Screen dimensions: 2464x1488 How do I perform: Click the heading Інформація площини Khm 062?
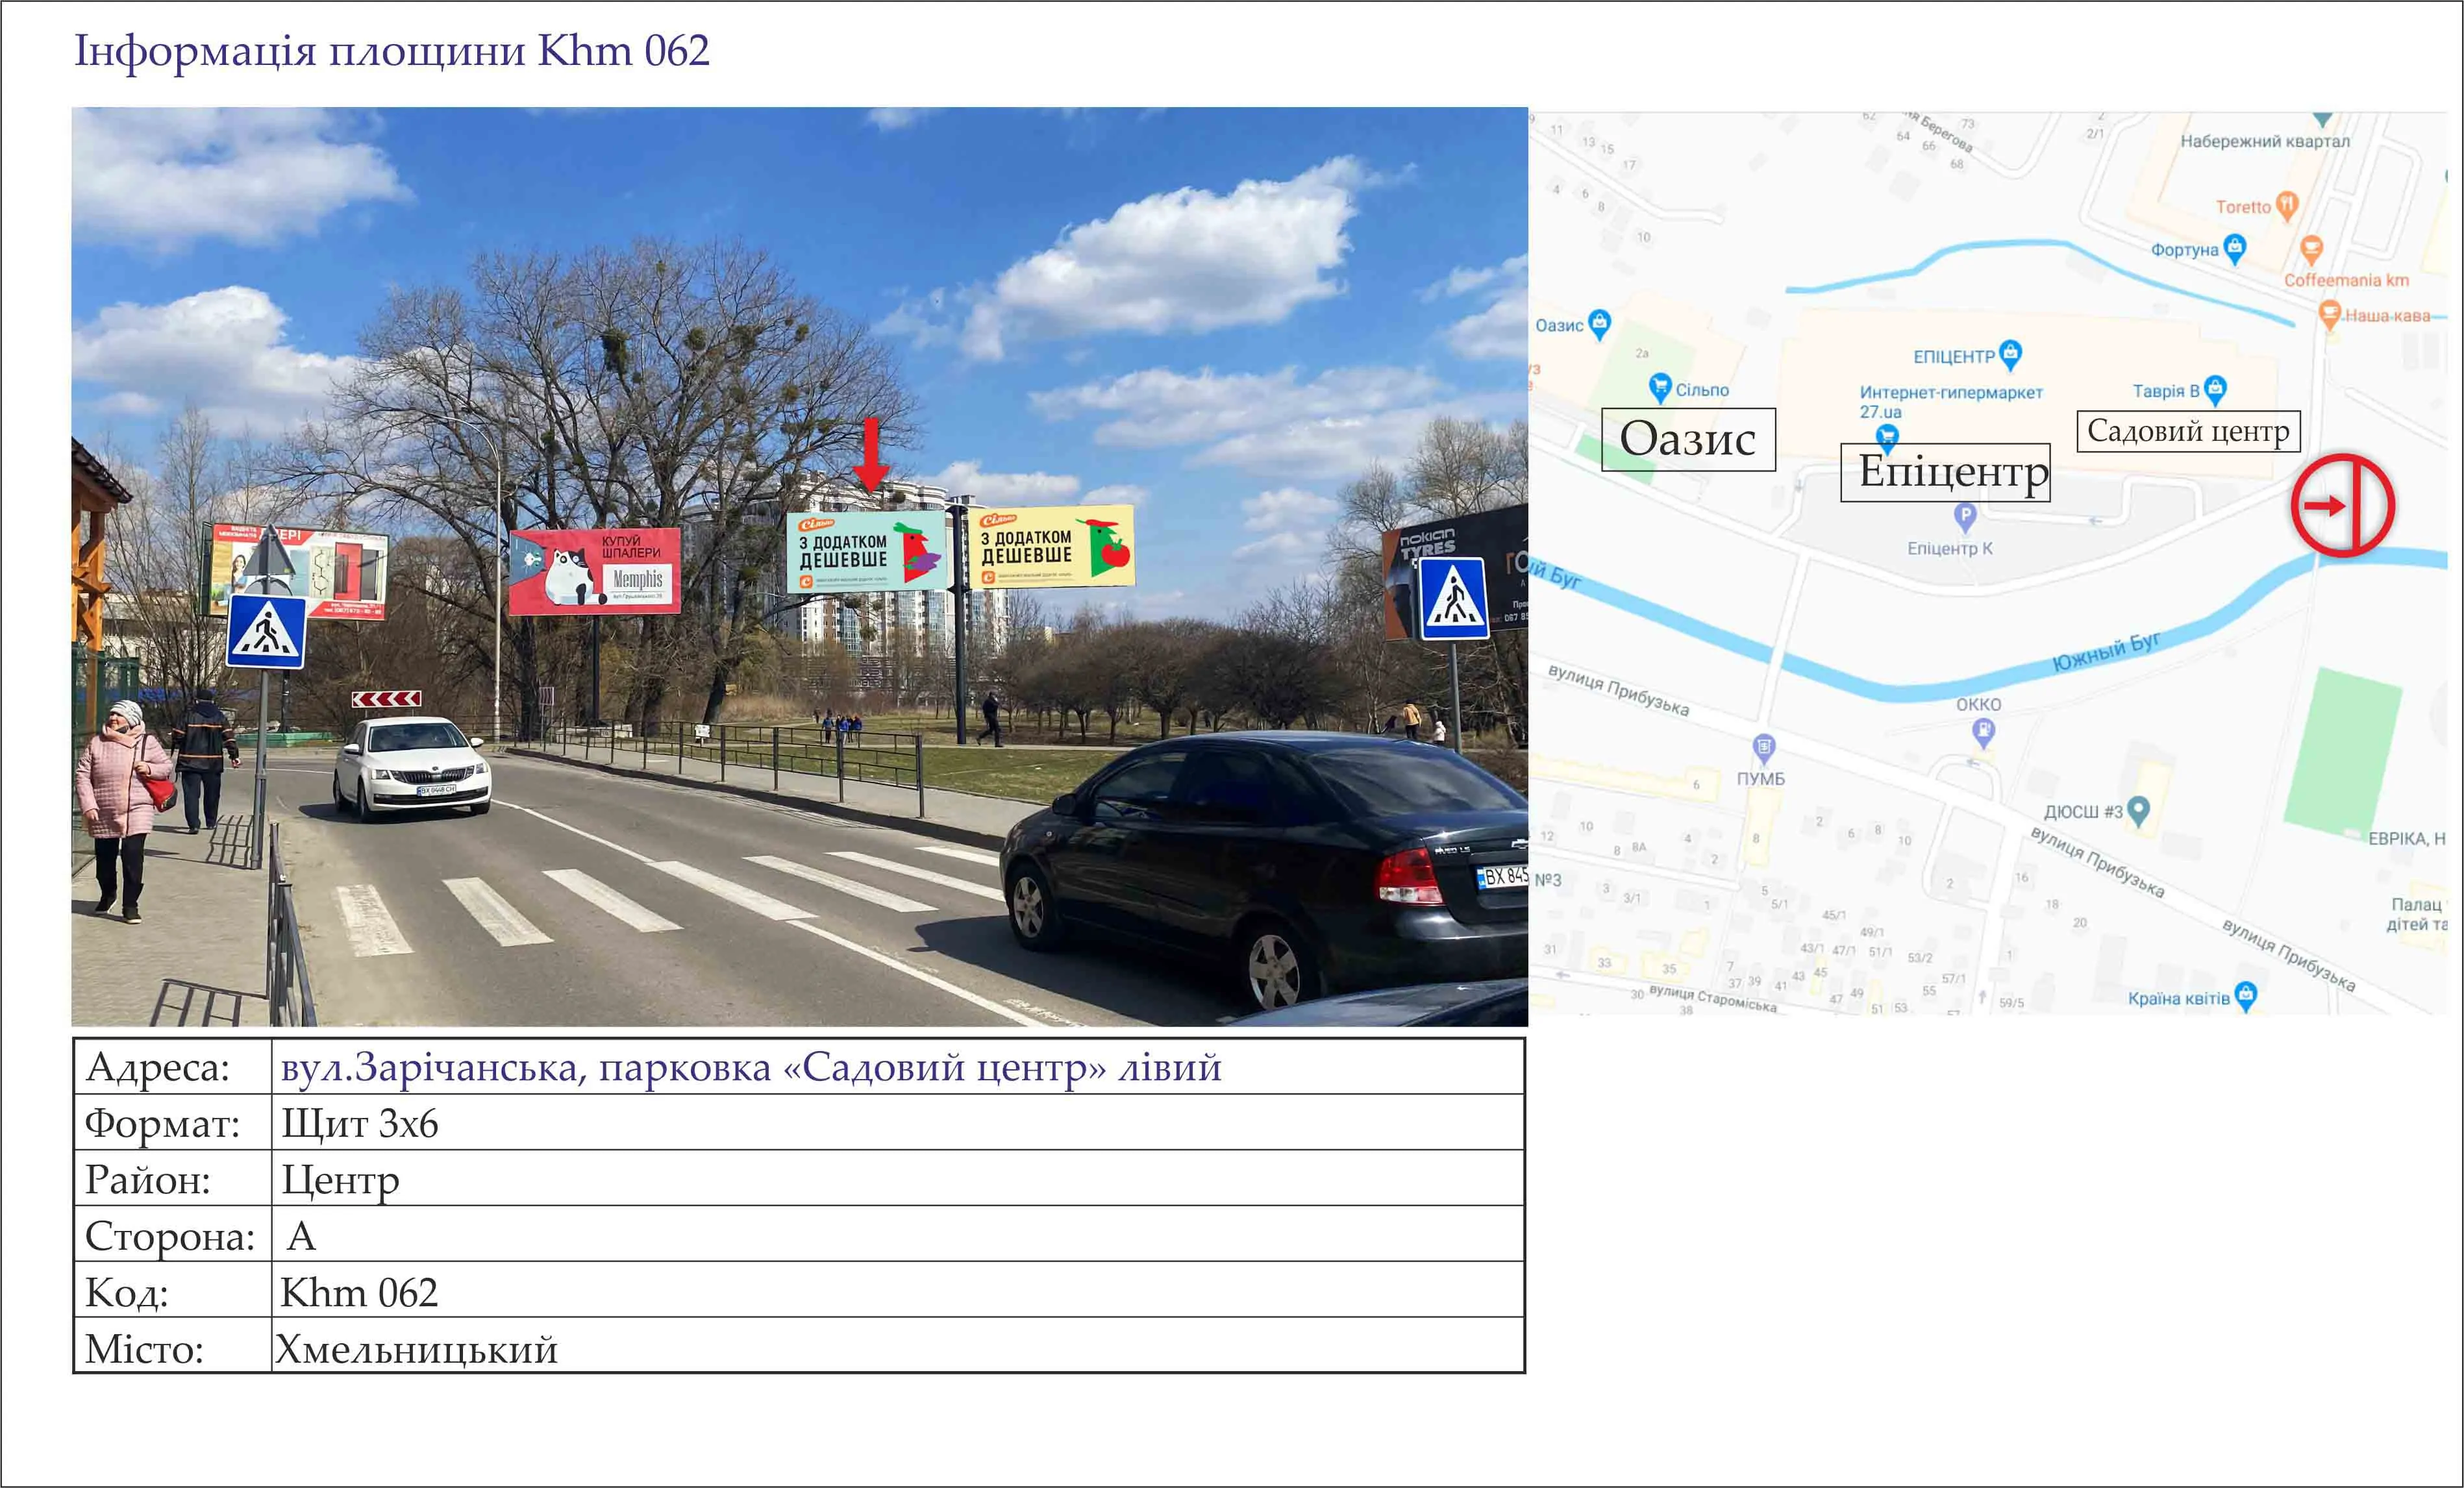click(x=392, y=51)
